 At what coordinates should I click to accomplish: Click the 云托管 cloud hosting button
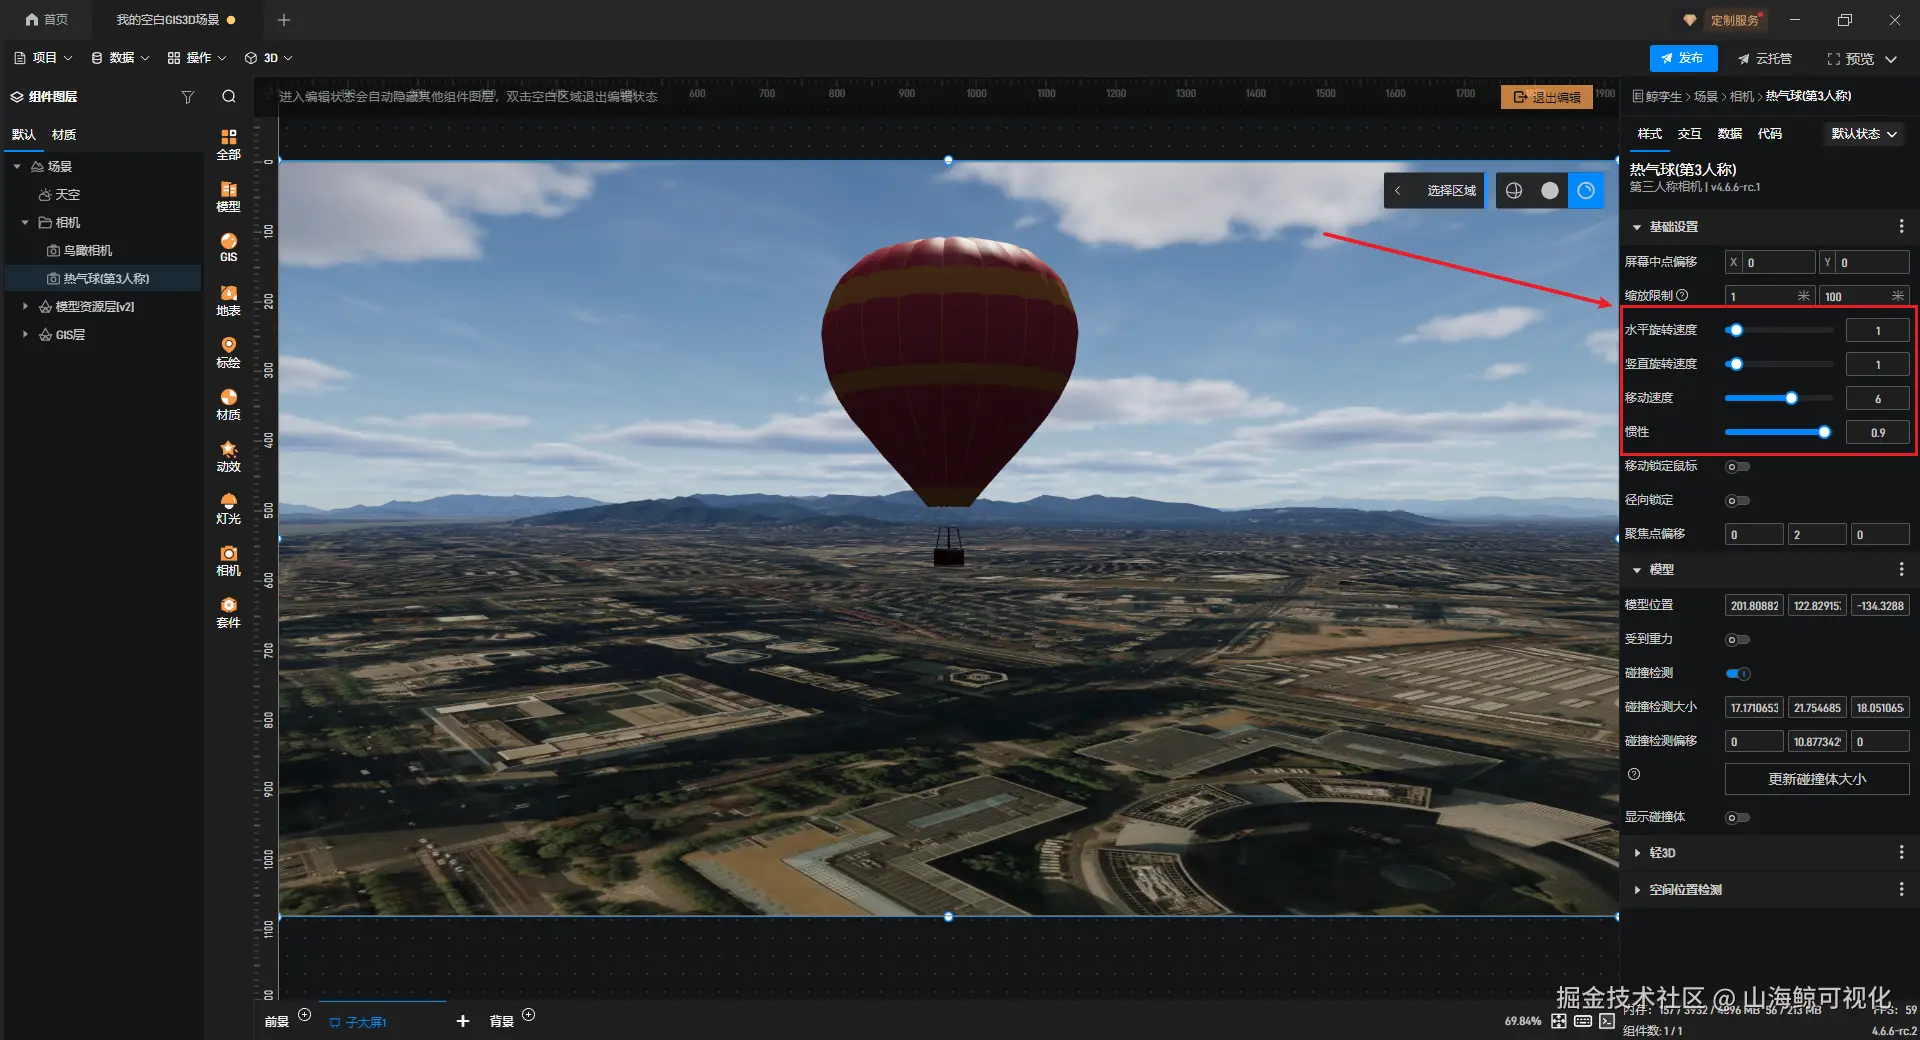[x=1765, y=58]
